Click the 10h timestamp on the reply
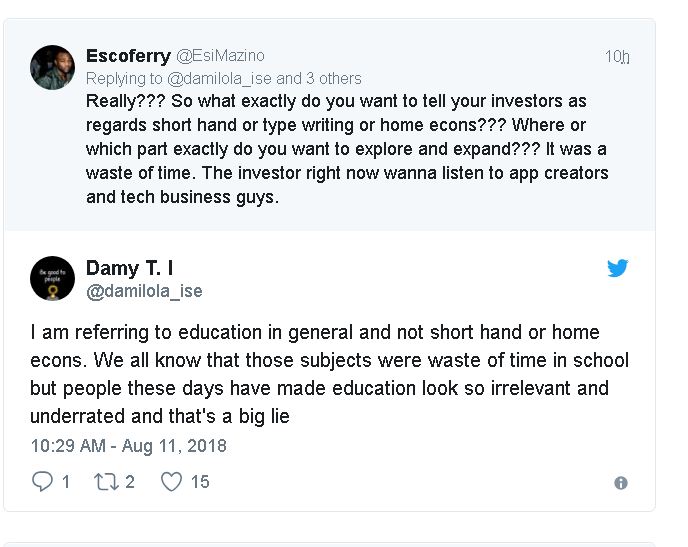The height and width of the screenshot is (547, 688). [x=616, y=57]
